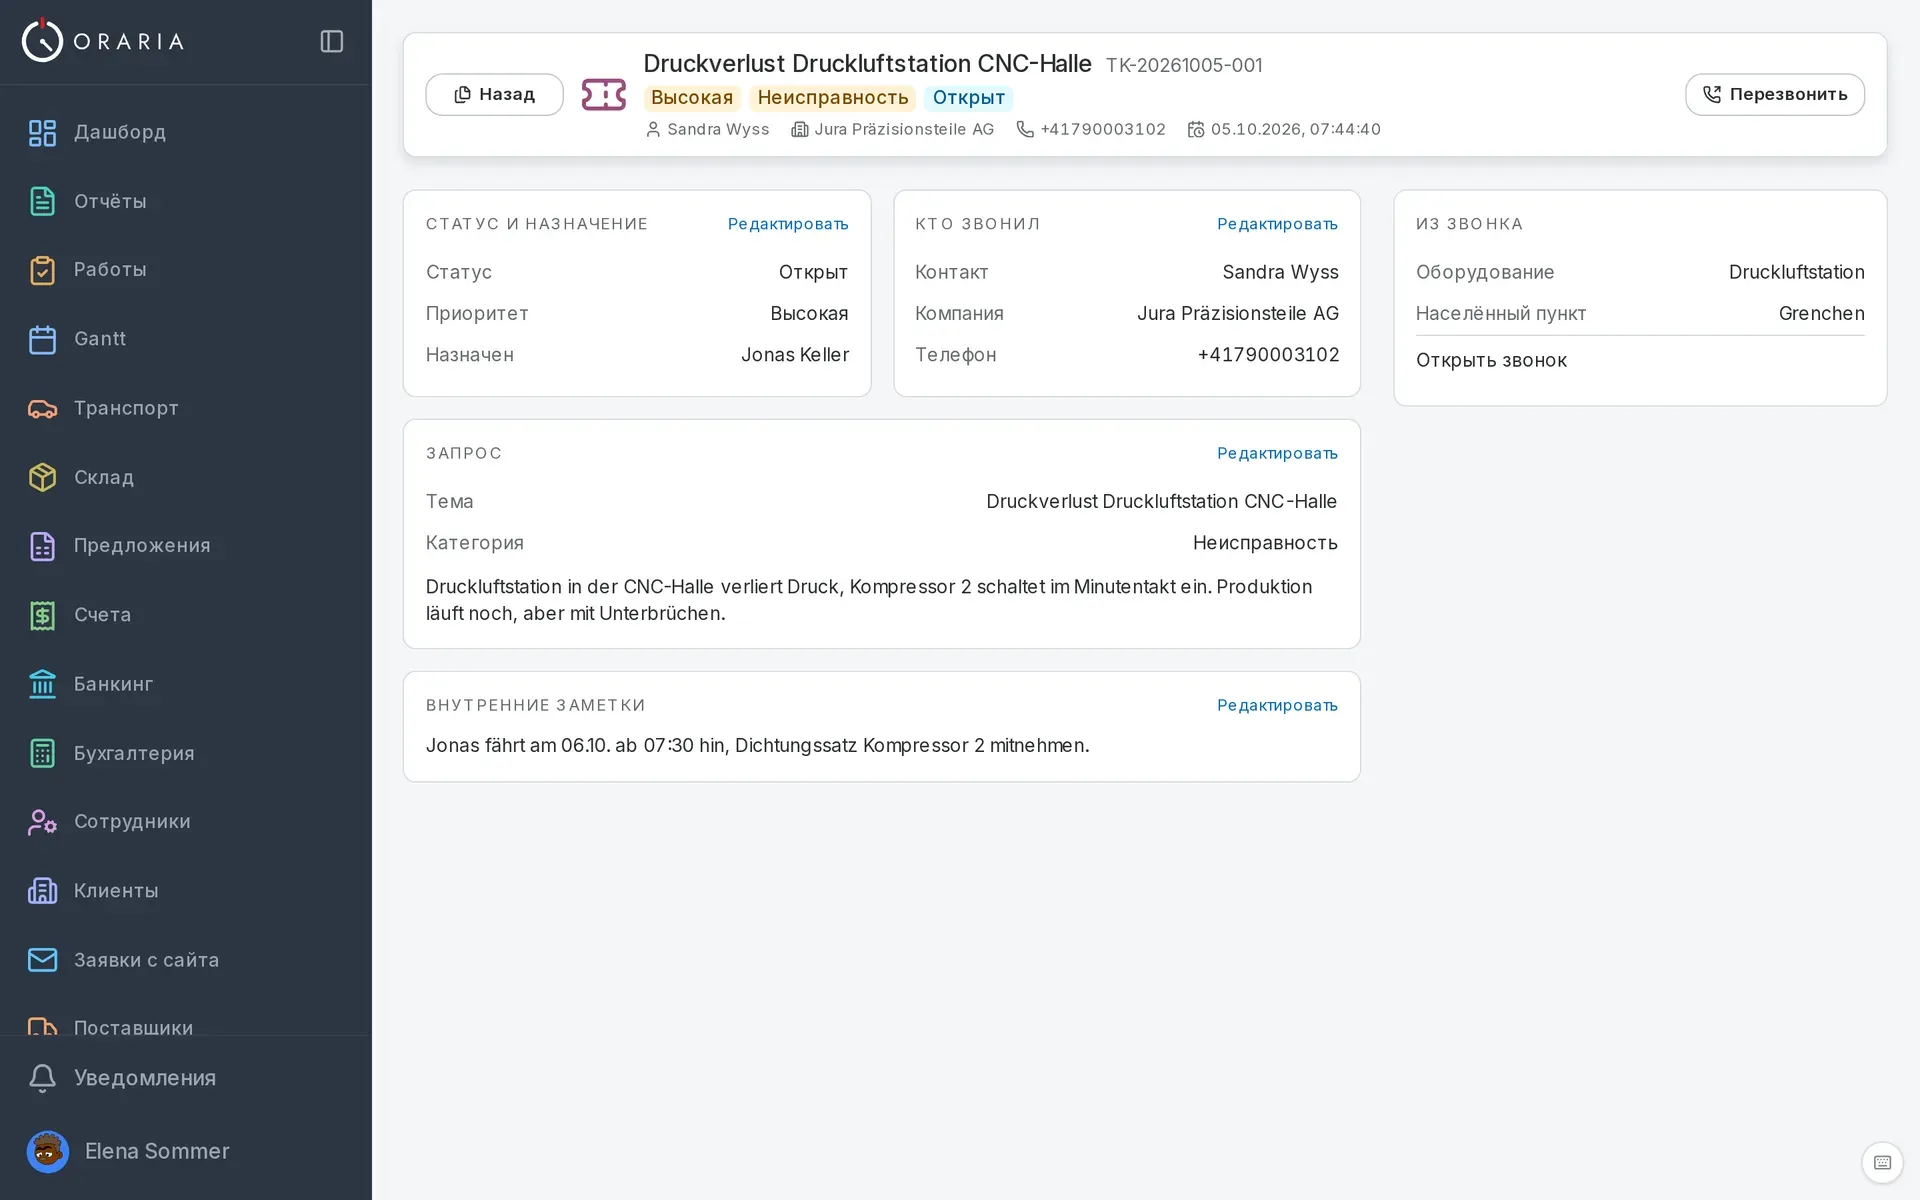1920x1200 pixels.
Task: Open the Бухгалтерия calculator icon
Action: (x=42, y=753)
